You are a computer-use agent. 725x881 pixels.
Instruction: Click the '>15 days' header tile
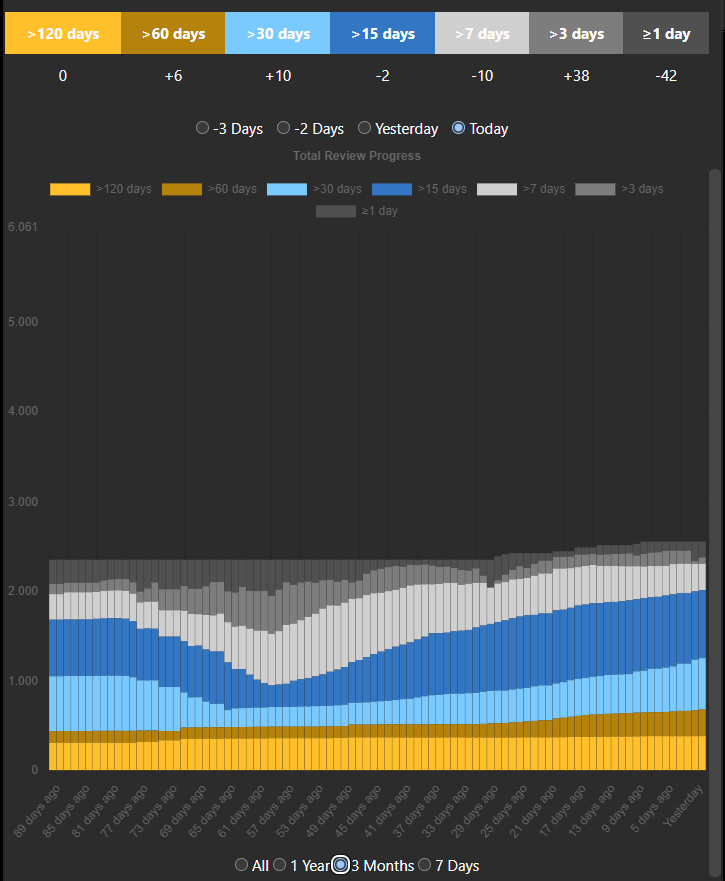pos(383,34)
